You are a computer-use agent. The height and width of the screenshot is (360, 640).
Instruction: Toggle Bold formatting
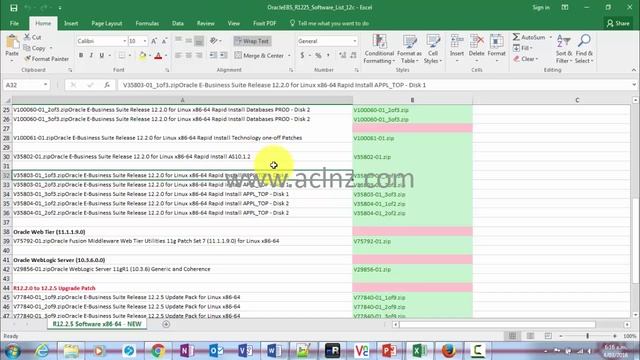(x=81, y=55)
